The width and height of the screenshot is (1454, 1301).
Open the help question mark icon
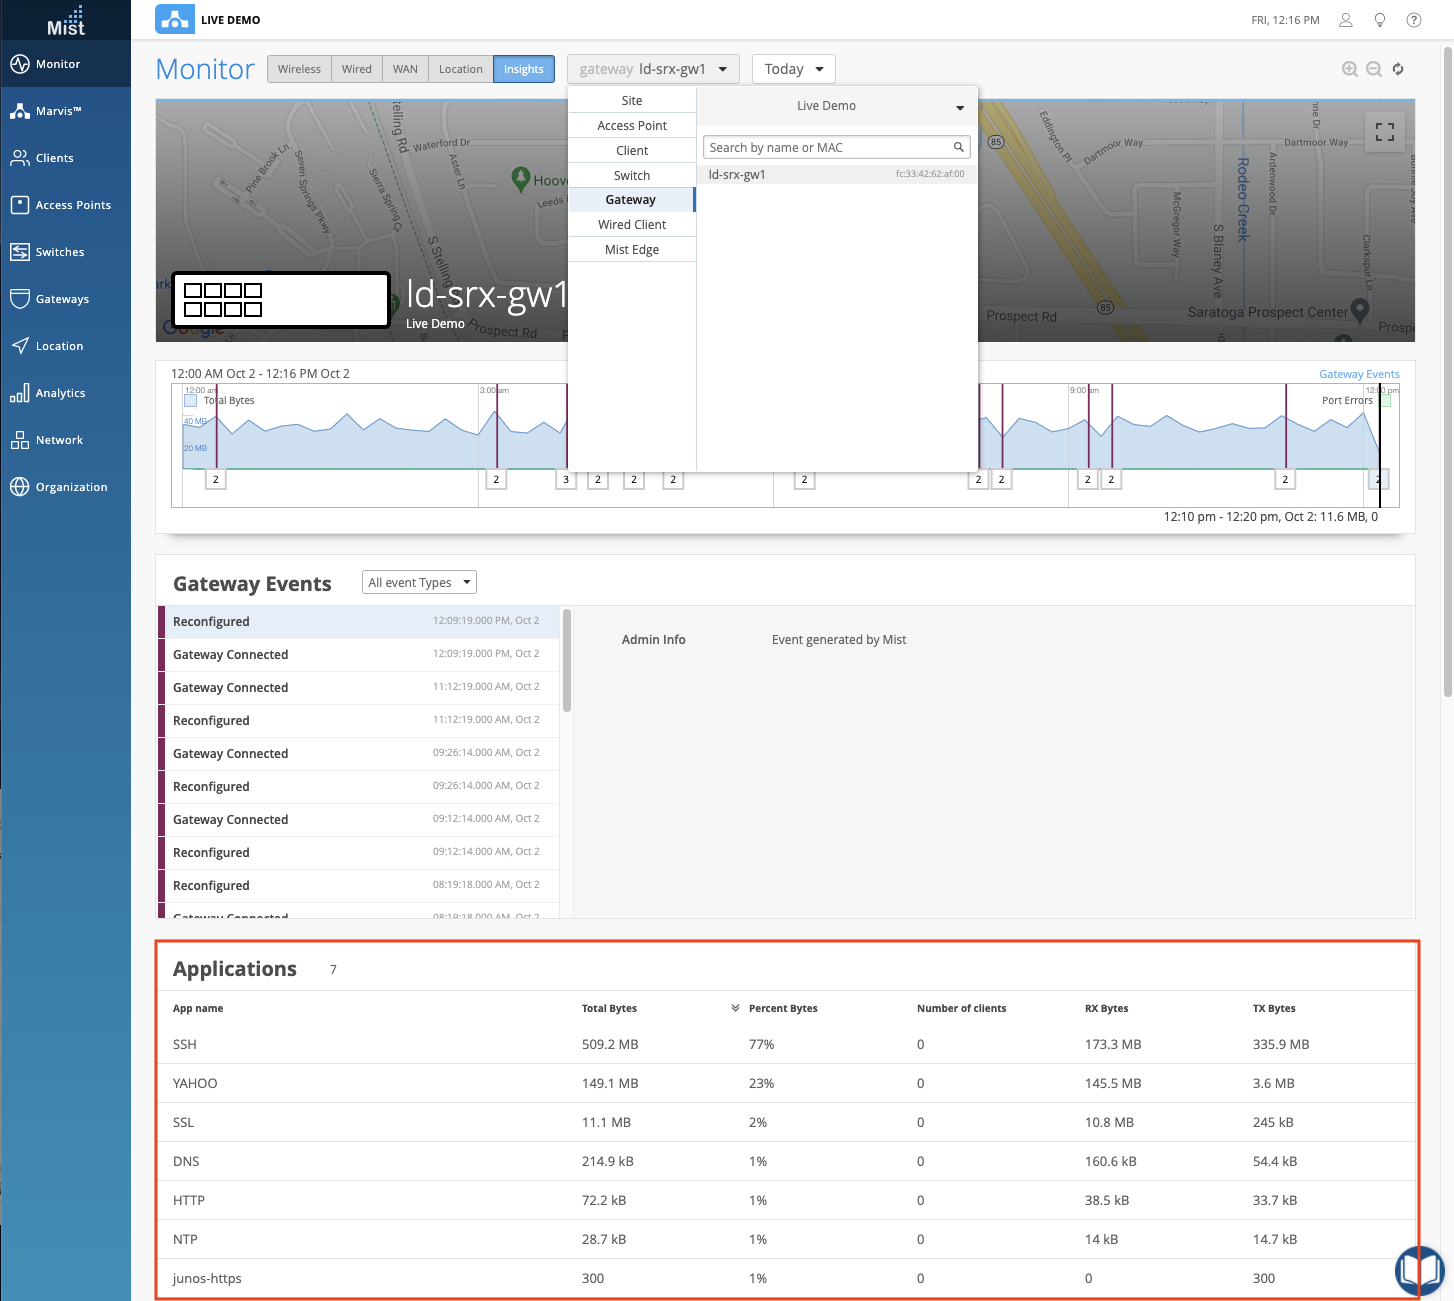point(1413,20)
